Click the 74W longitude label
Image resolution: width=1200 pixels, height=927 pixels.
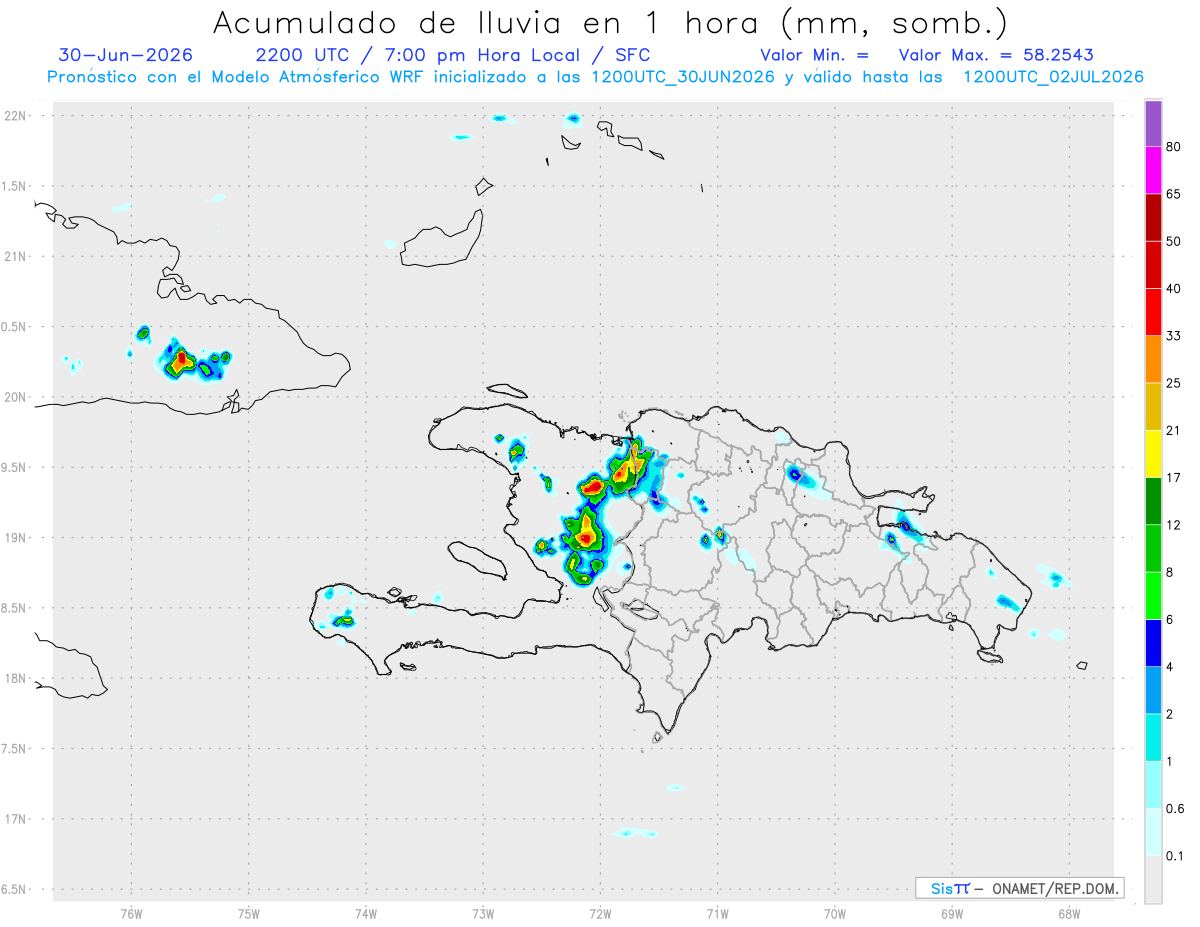[366, 914]
